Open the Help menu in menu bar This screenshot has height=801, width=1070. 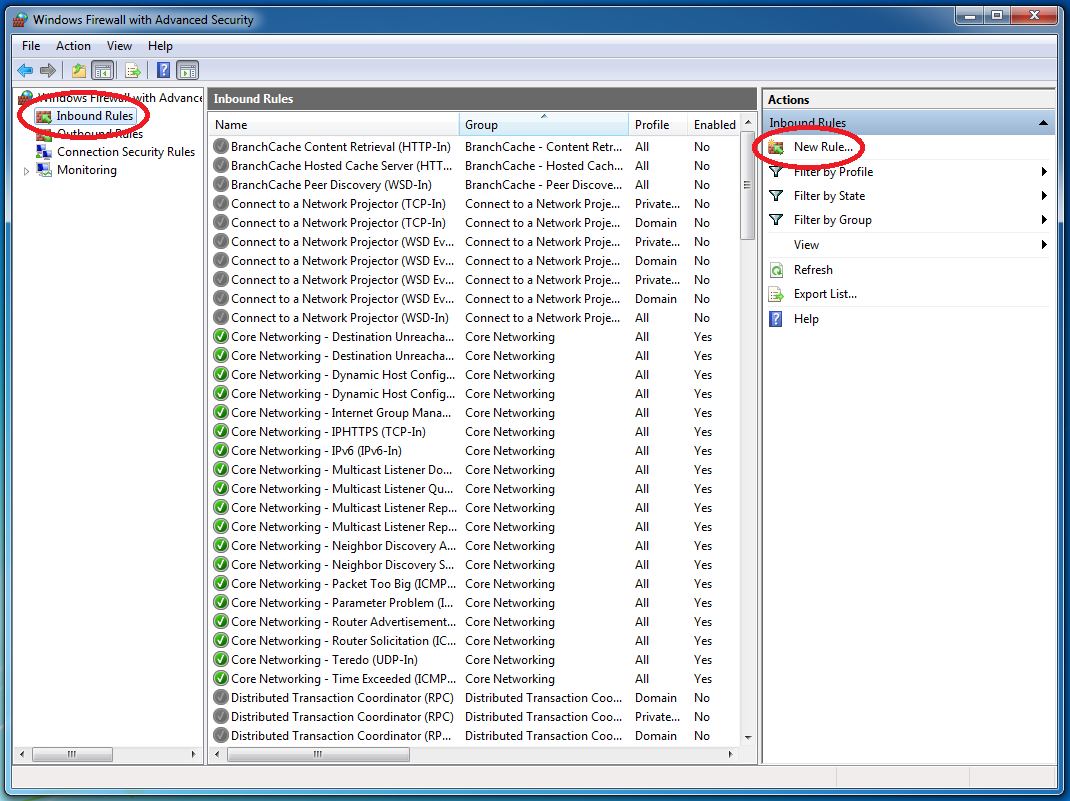pos(160,46)
